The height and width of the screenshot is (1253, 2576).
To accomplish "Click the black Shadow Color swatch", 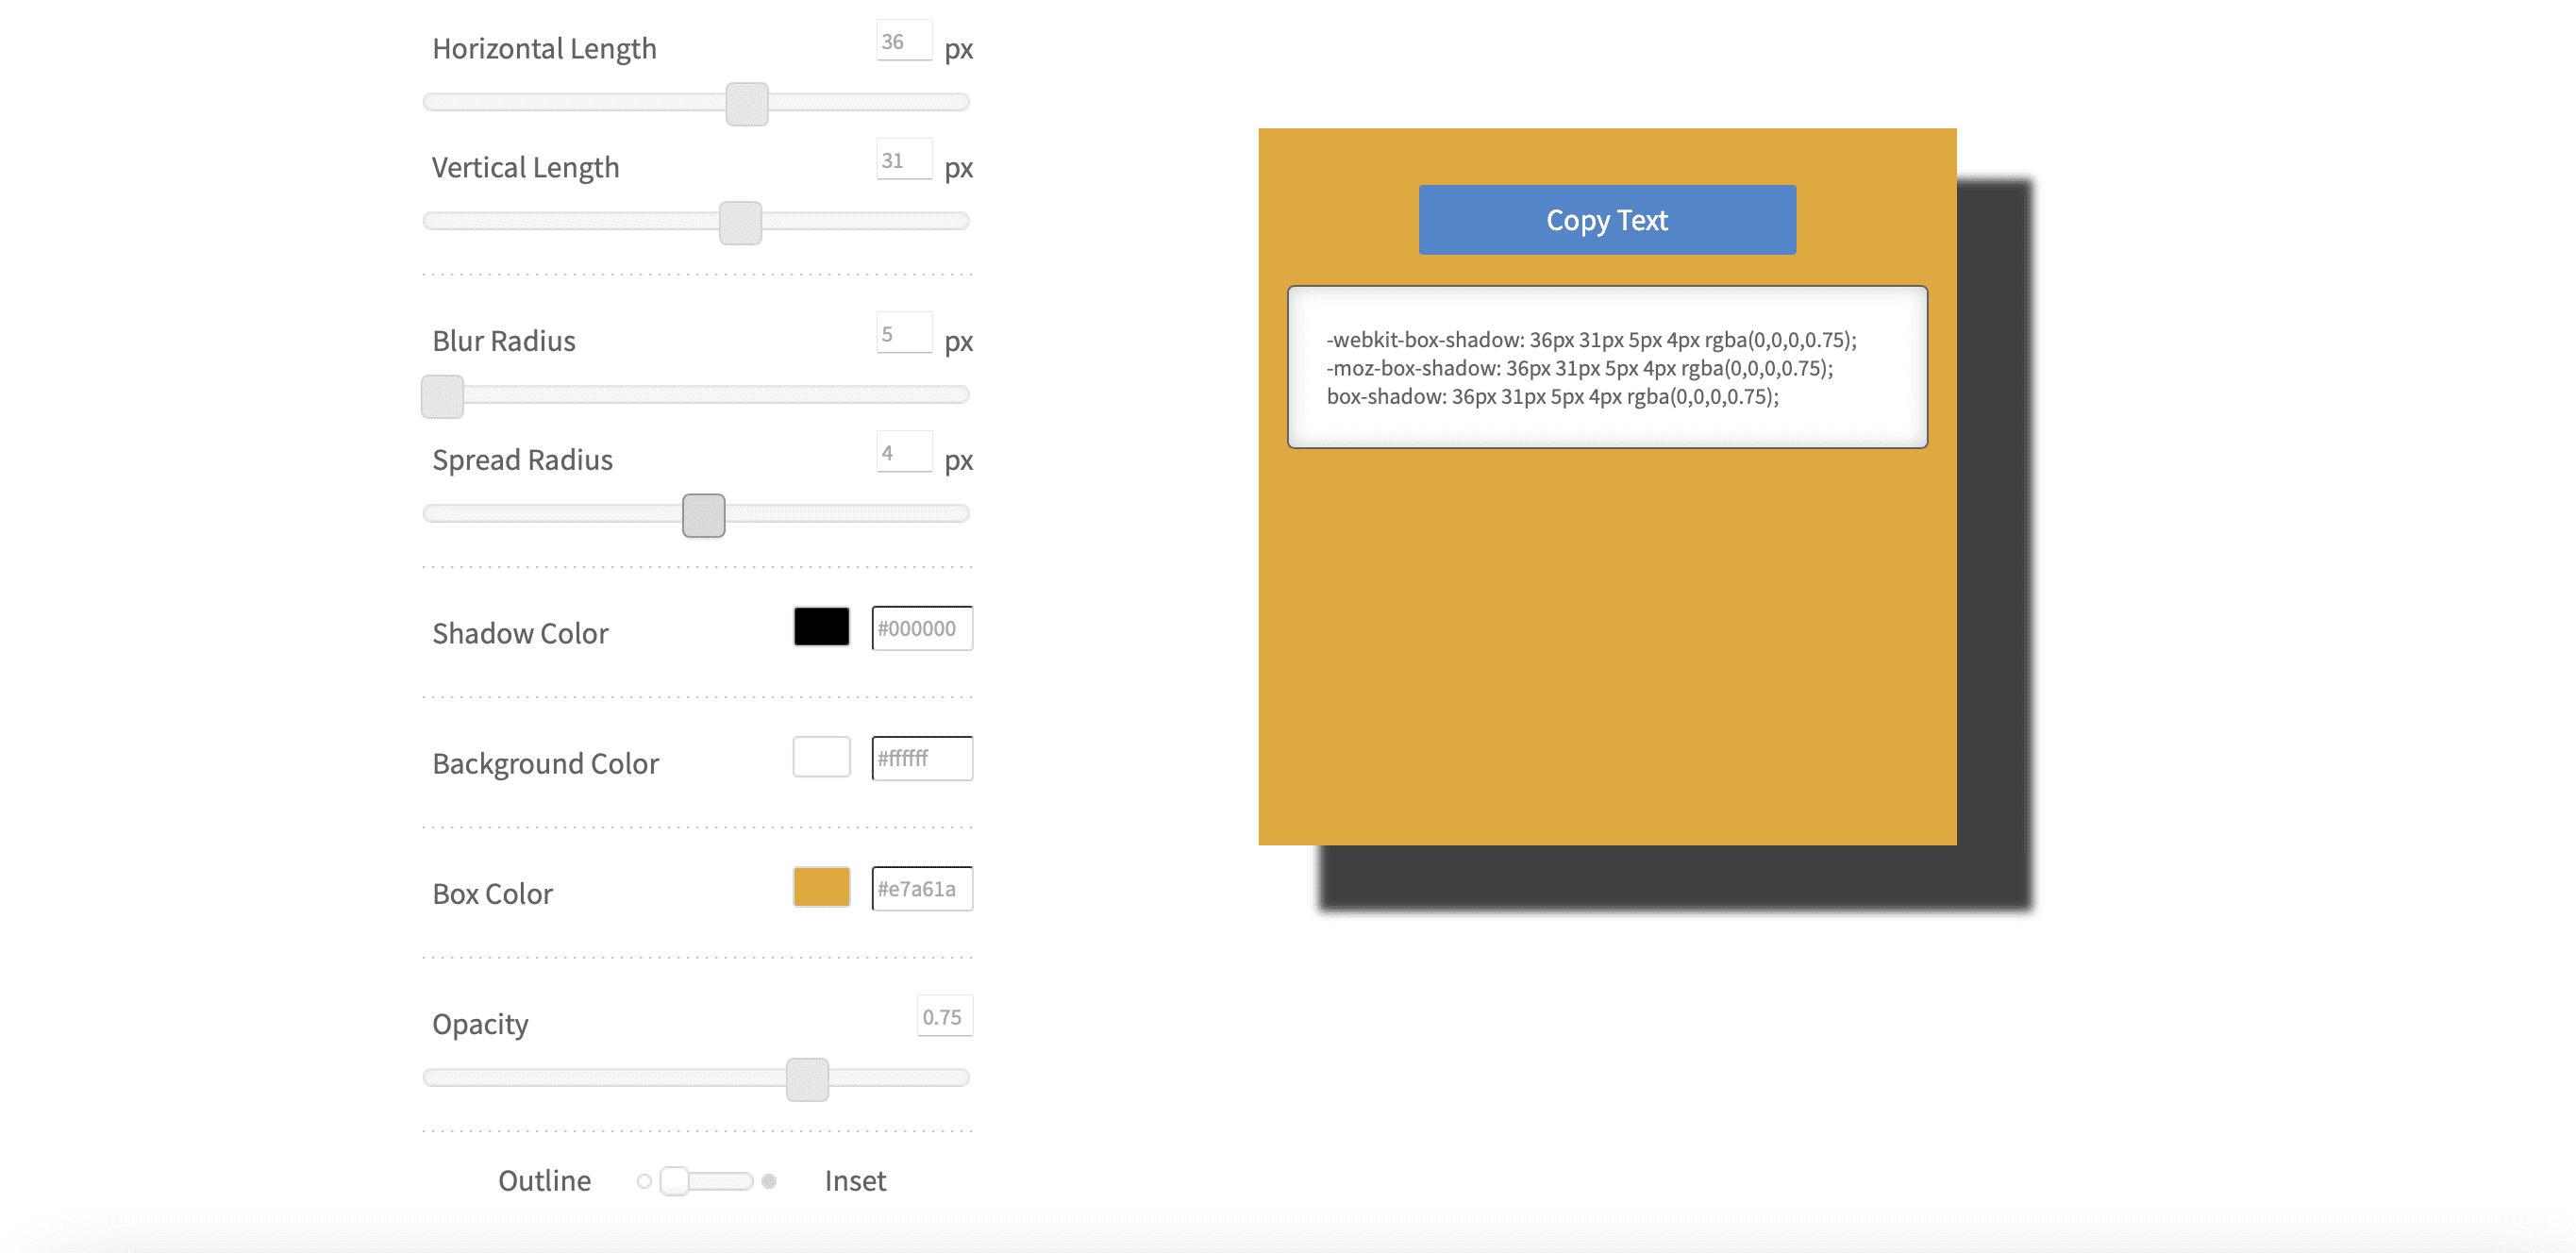I will [x=821, y=627].
